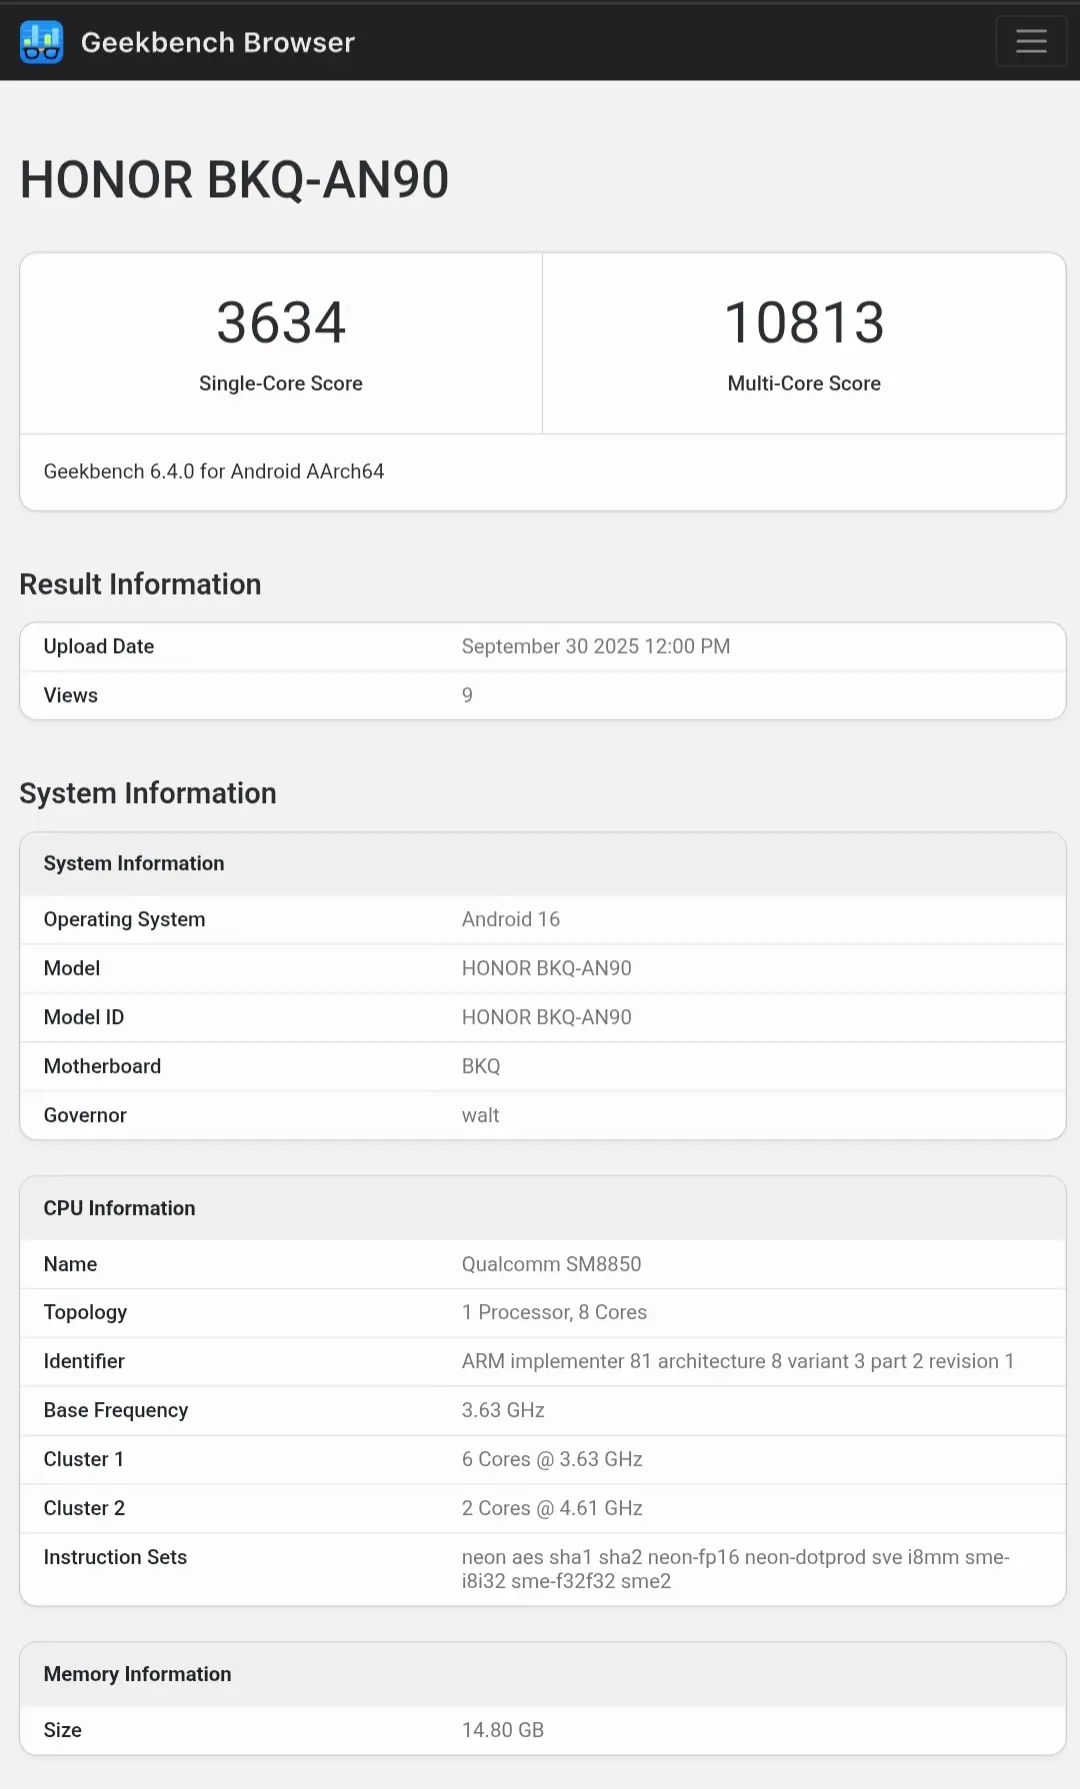Select the multi-core score 10813
1080x1789 pixels.
[804, 323]
